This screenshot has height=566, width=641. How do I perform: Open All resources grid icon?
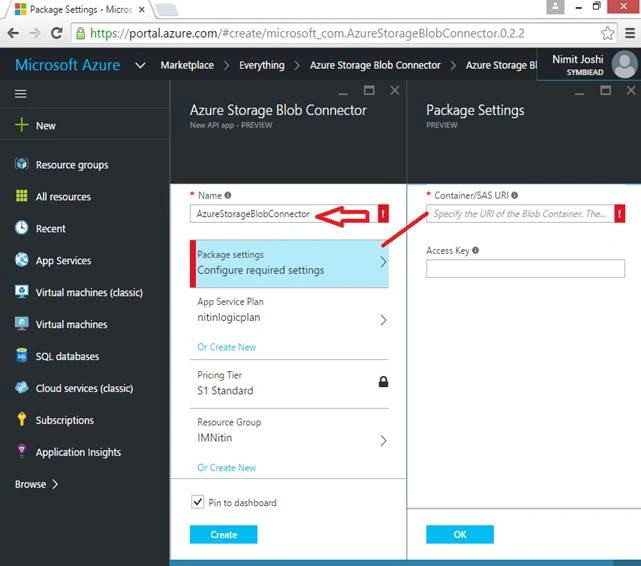click(x=22, y=196)
